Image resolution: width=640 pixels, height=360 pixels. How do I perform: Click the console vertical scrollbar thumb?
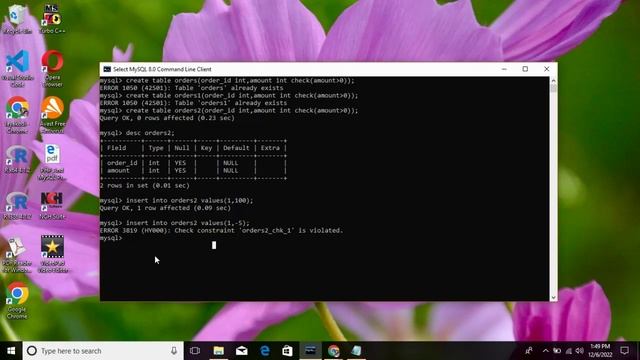pos(553,88)
